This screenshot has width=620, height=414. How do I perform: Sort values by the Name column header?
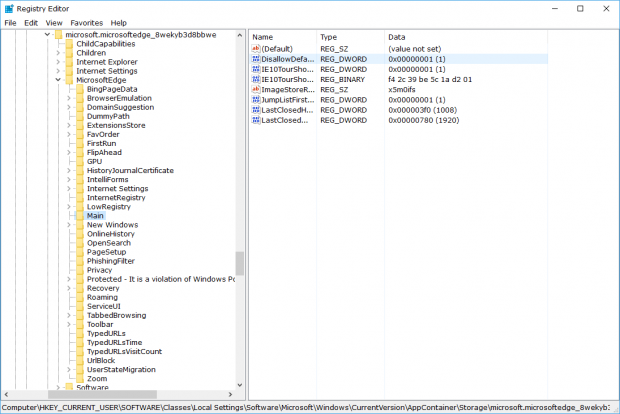(x=282, y=36)
